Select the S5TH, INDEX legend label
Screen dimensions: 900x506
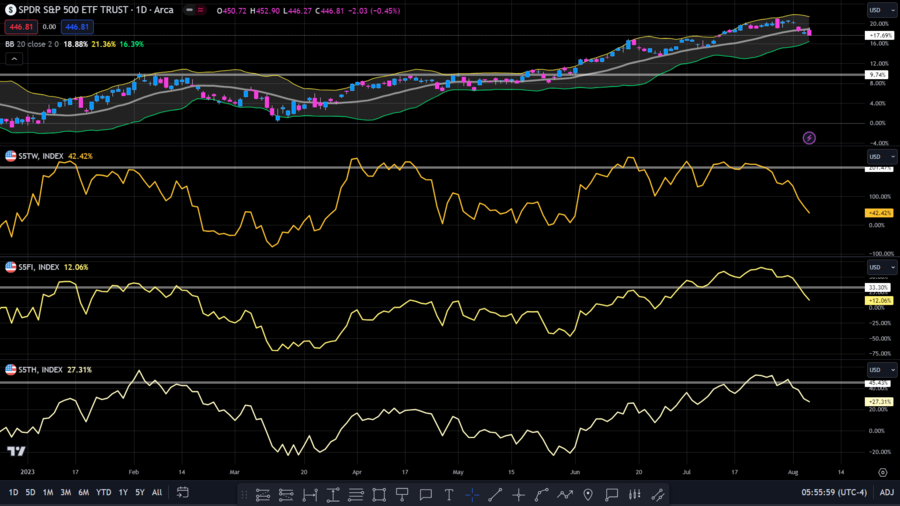[40, 369]
